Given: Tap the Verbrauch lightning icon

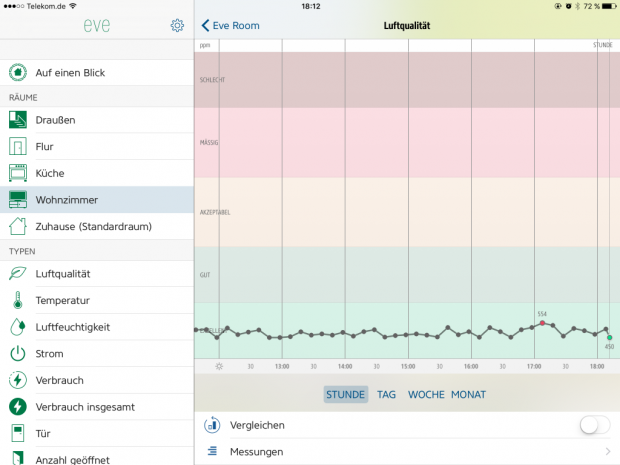Looking at the screenshot, I should pyautogui.click(x=18, y=380).
